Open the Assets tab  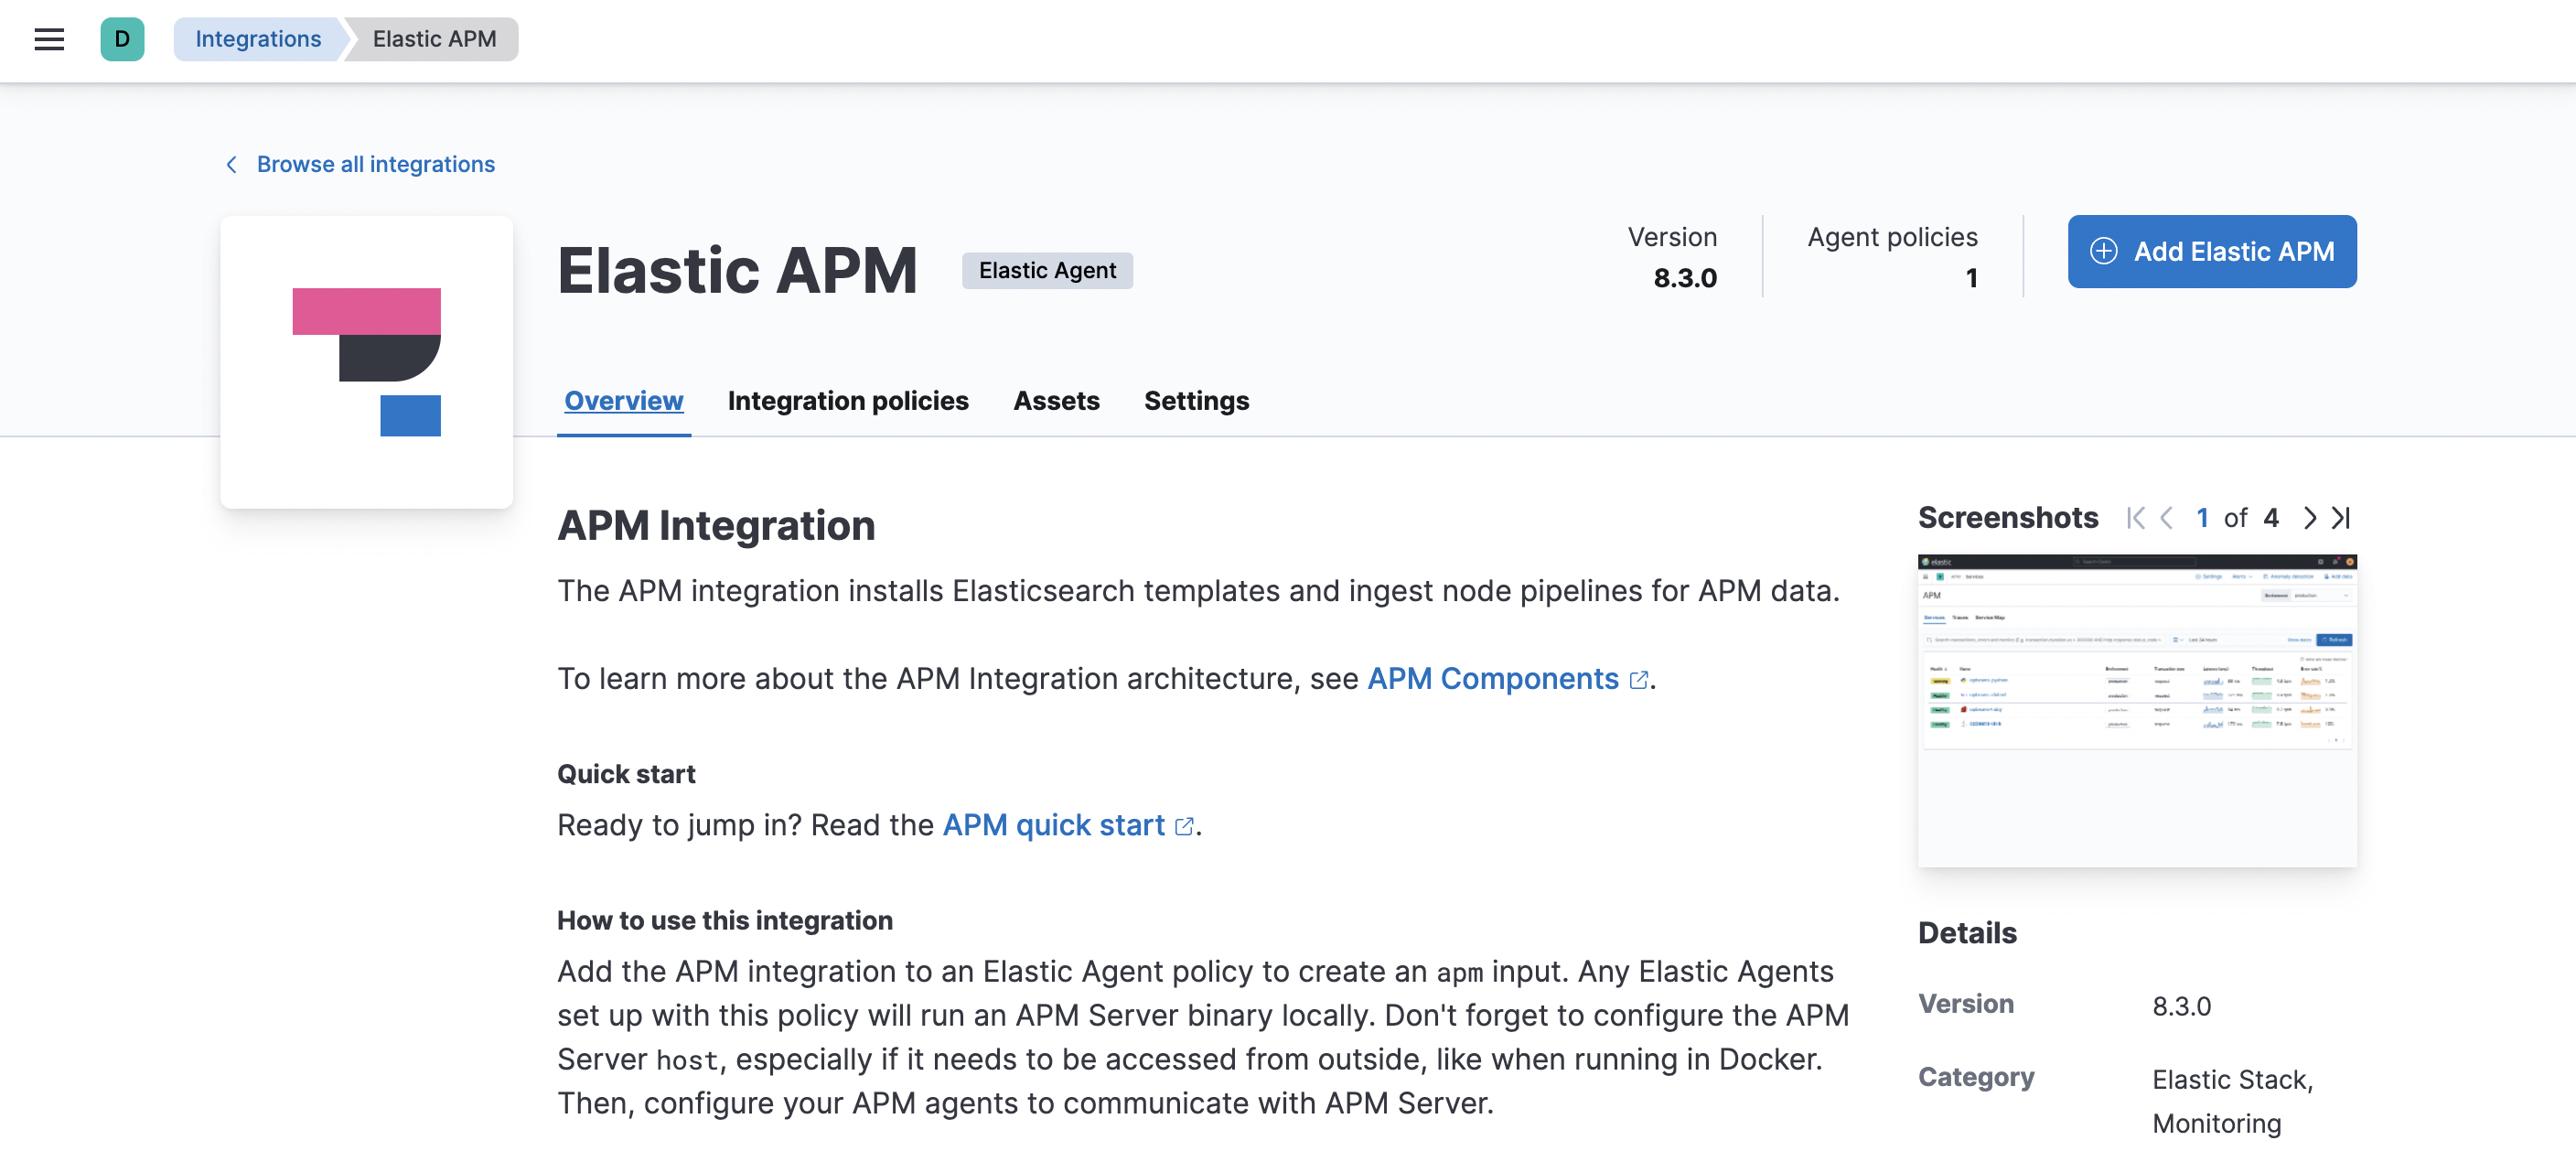pyautogui.click(x=1056, y=401)
